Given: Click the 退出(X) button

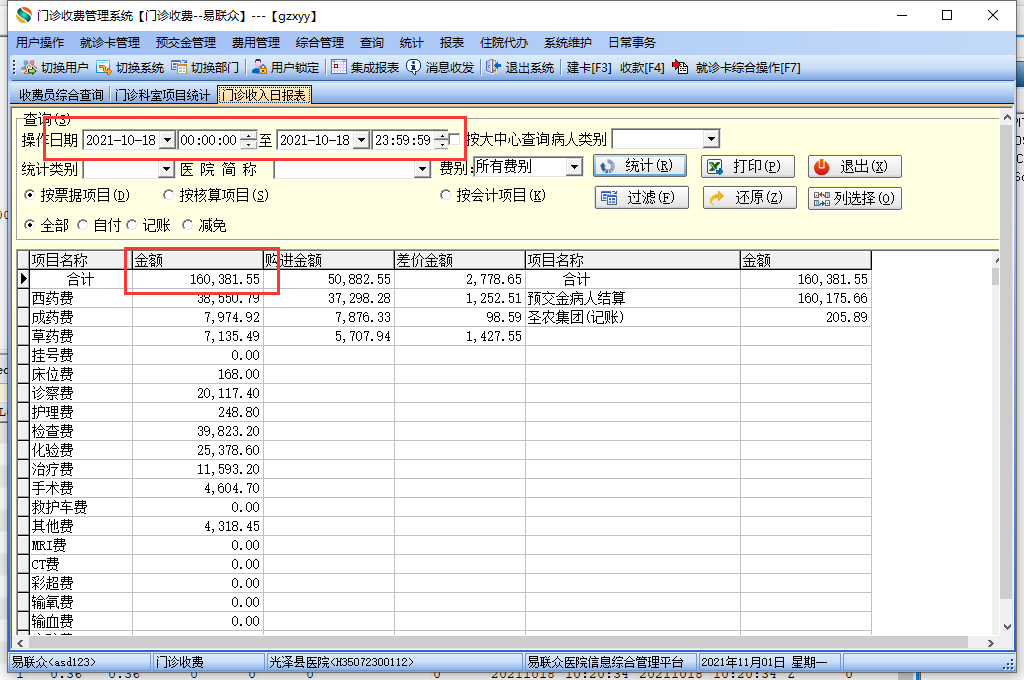Looking at the screenshot, I should pos(854,167).
